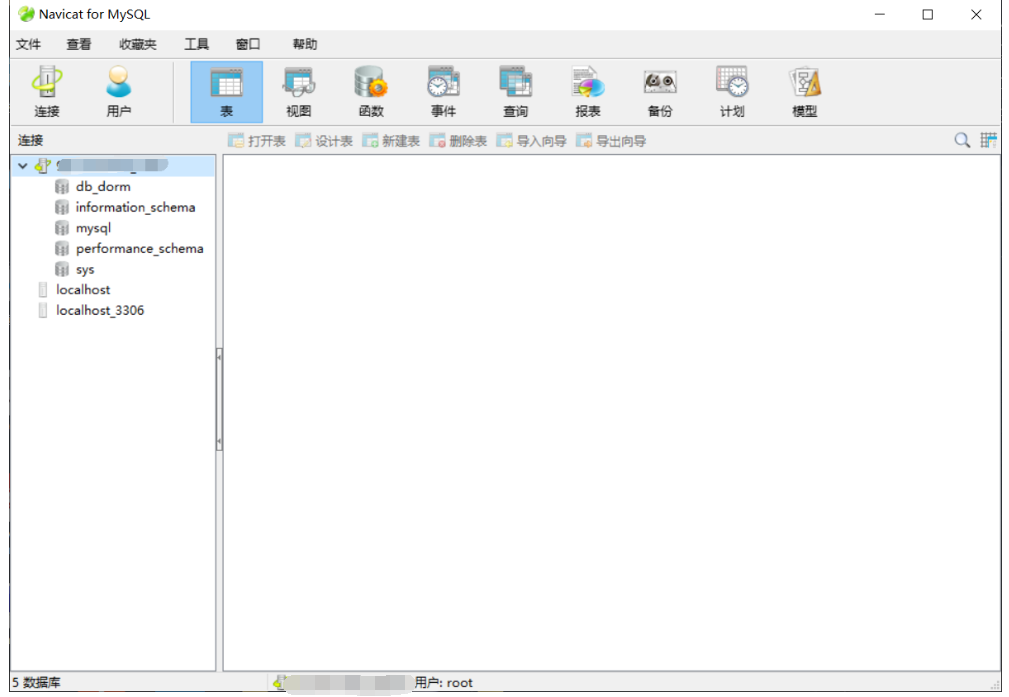This screenshot has width=1009, height=697.
Task: Select the 表 (Tables) toolbar icon
Action: [x=225, y=90]
